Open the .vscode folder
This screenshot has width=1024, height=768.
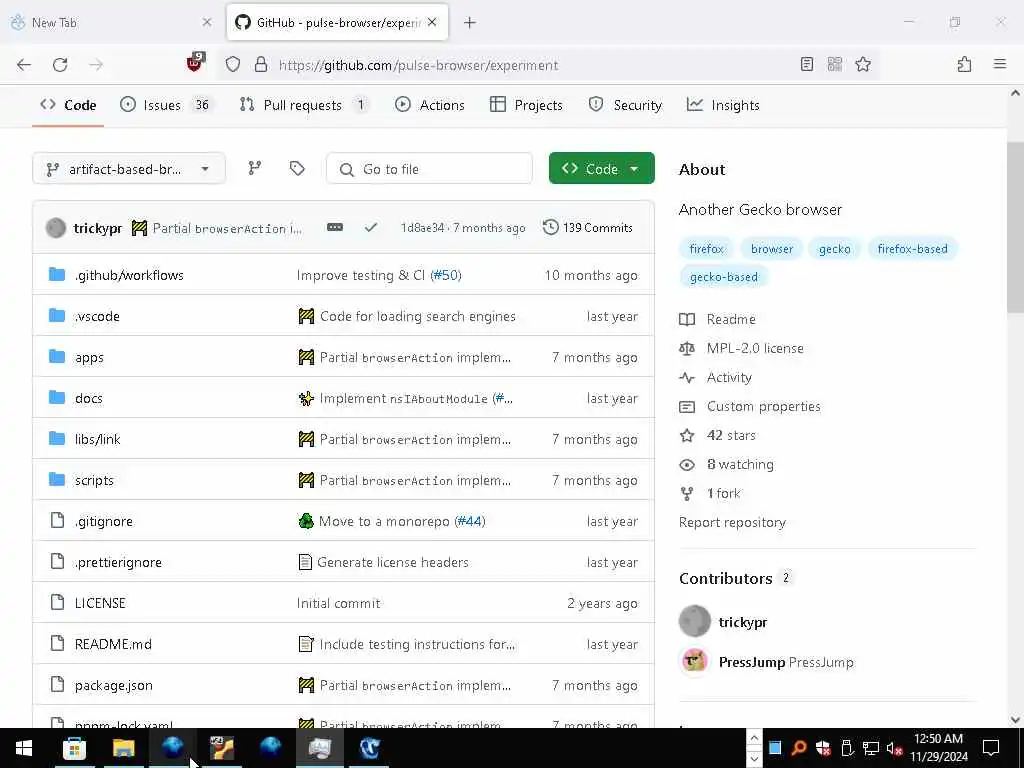tap(97, 317)
